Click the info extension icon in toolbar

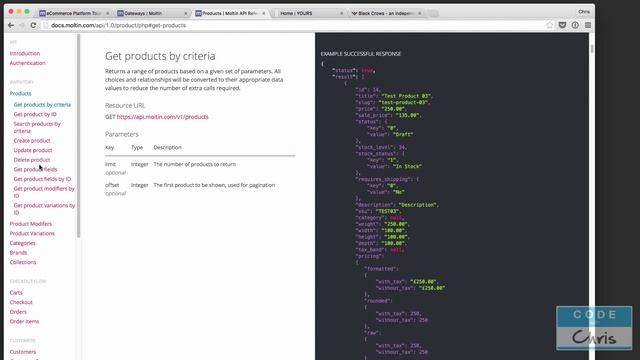point(575,25)
